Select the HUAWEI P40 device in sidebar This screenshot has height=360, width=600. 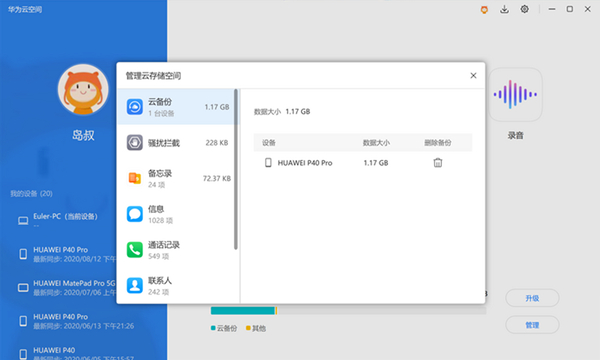coord(77,354)
